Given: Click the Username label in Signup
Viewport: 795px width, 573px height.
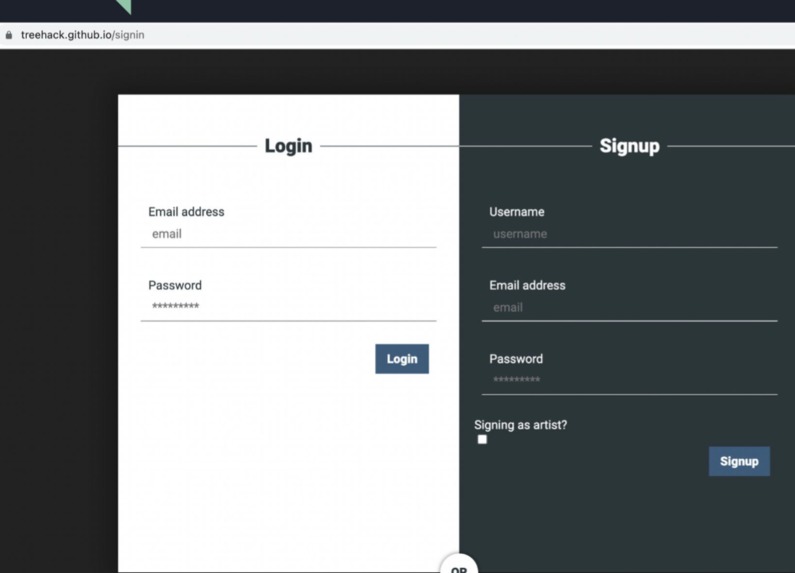Looking at the screenshot, I should coord(517,212).
